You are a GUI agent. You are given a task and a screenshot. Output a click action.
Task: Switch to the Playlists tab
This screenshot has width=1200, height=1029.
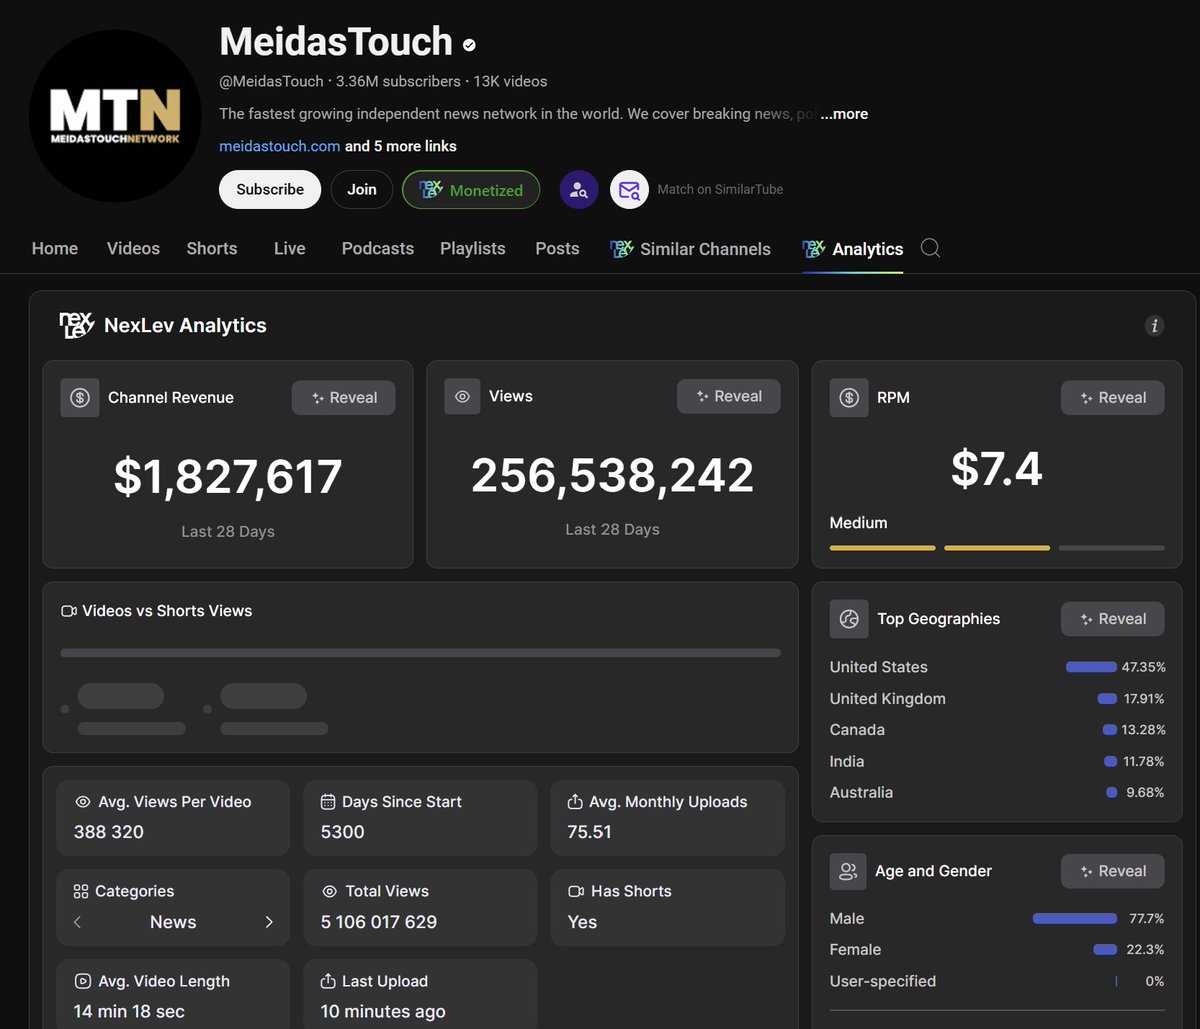473,248
